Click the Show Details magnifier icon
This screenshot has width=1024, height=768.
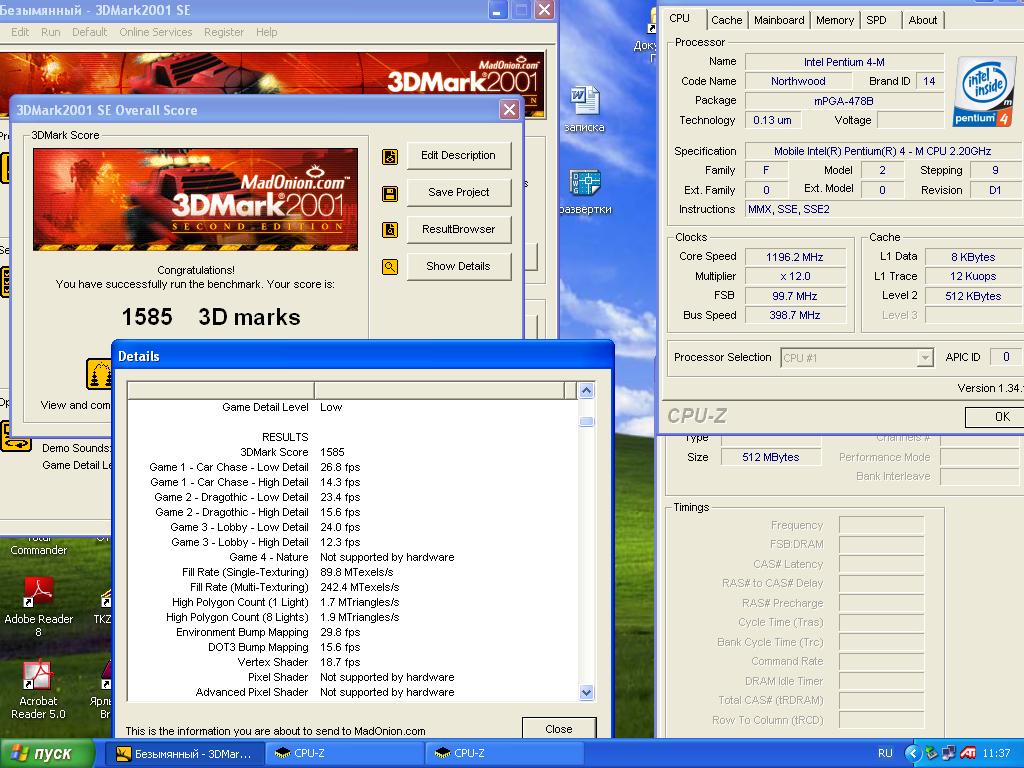[390, 267]
